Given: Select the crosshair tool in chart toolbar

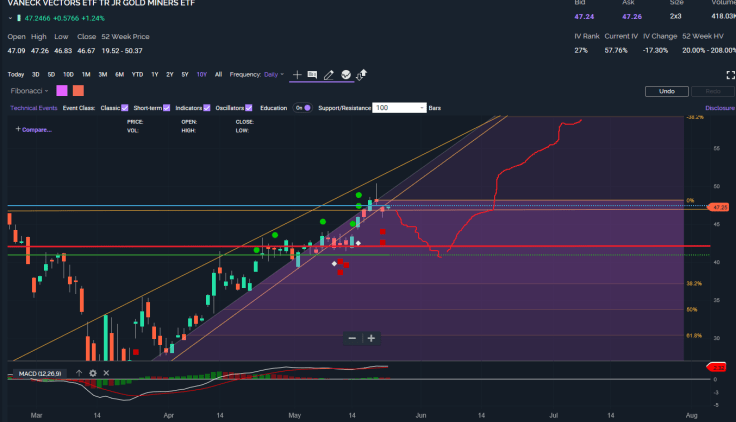Looking at the screenshot, I should coord(297,74).
